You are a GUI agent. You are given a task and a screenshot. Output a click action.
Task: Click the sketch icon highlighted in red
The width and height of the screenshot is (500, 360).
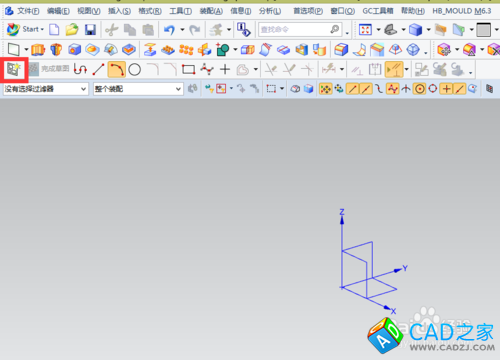[x=14, y=69]
